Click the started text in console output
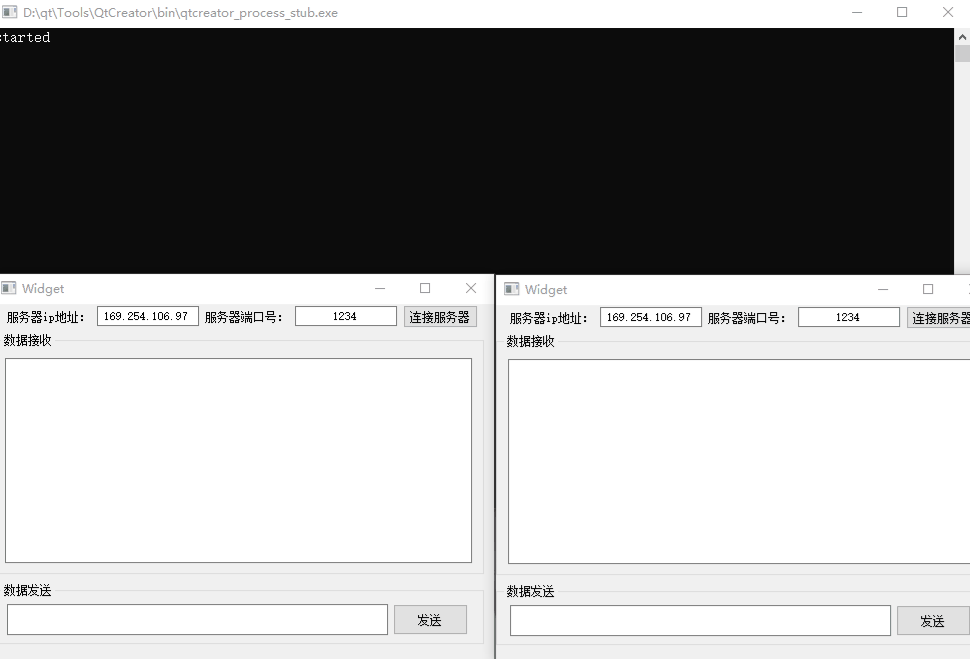Screen dimensions: 970x659 (25, 38)
